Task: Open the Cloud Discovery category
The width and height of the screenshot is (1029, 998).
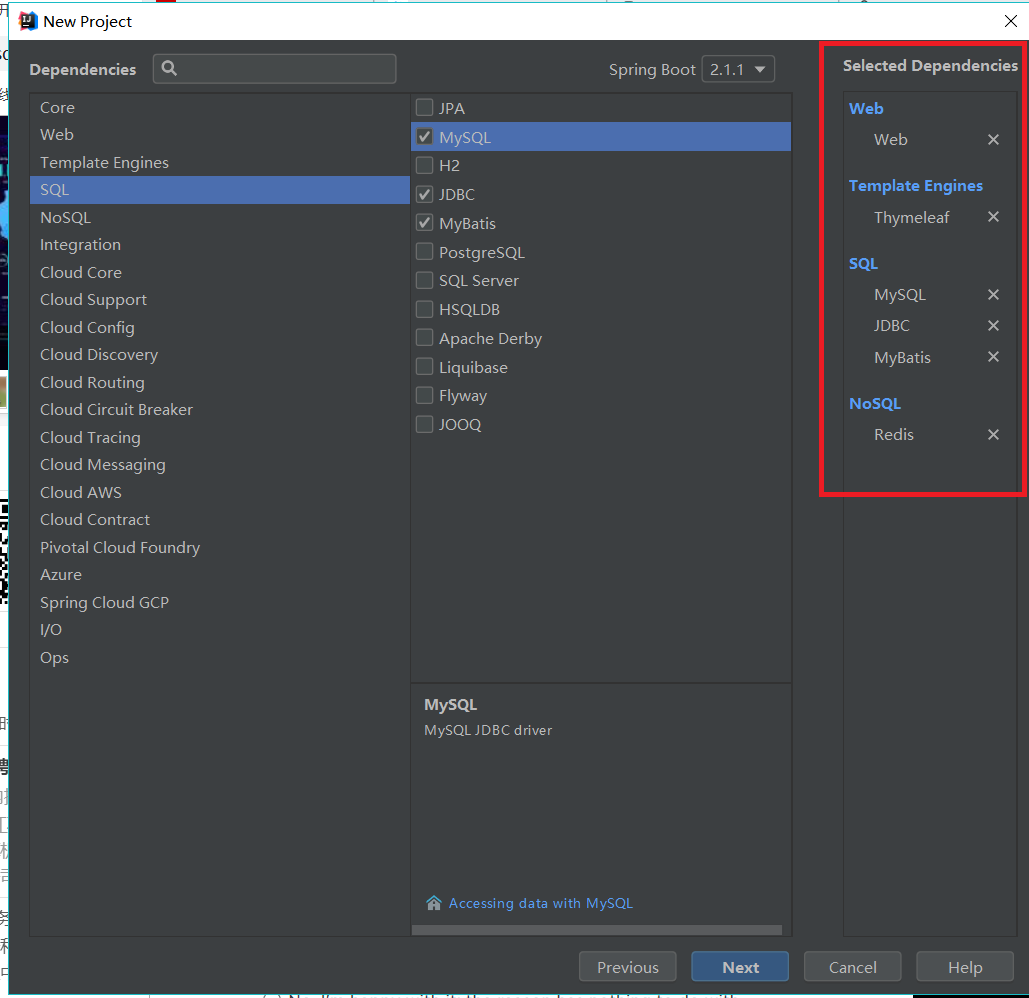Action: [x=220, y=354]
